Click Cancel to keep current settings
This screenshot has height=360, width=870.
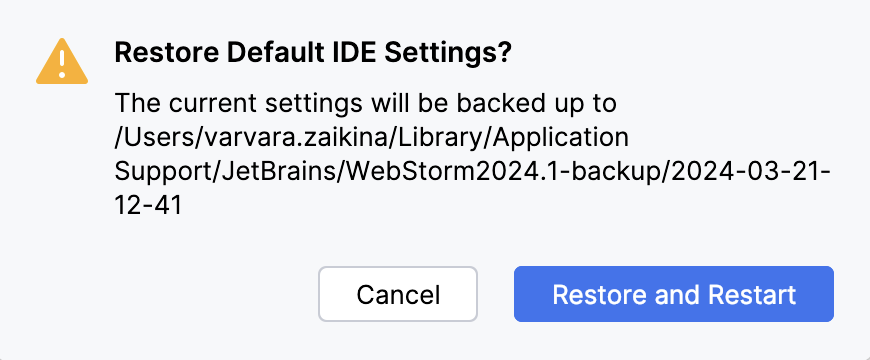[x=398, y=294]
